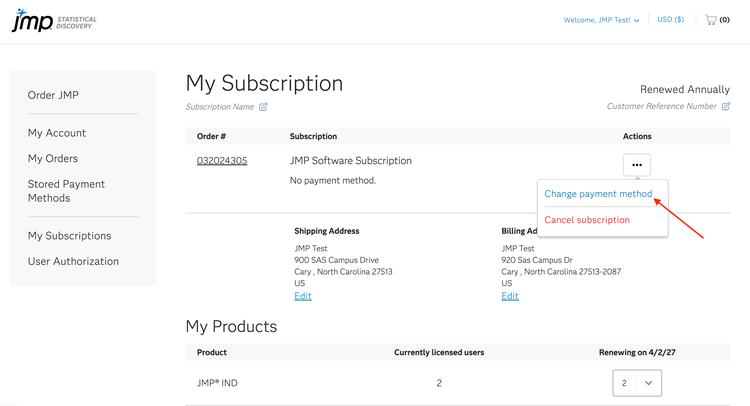750x406 pixels.
Task: Expand the Welcome, JMP Test! account menu
Action: [601, 20]
